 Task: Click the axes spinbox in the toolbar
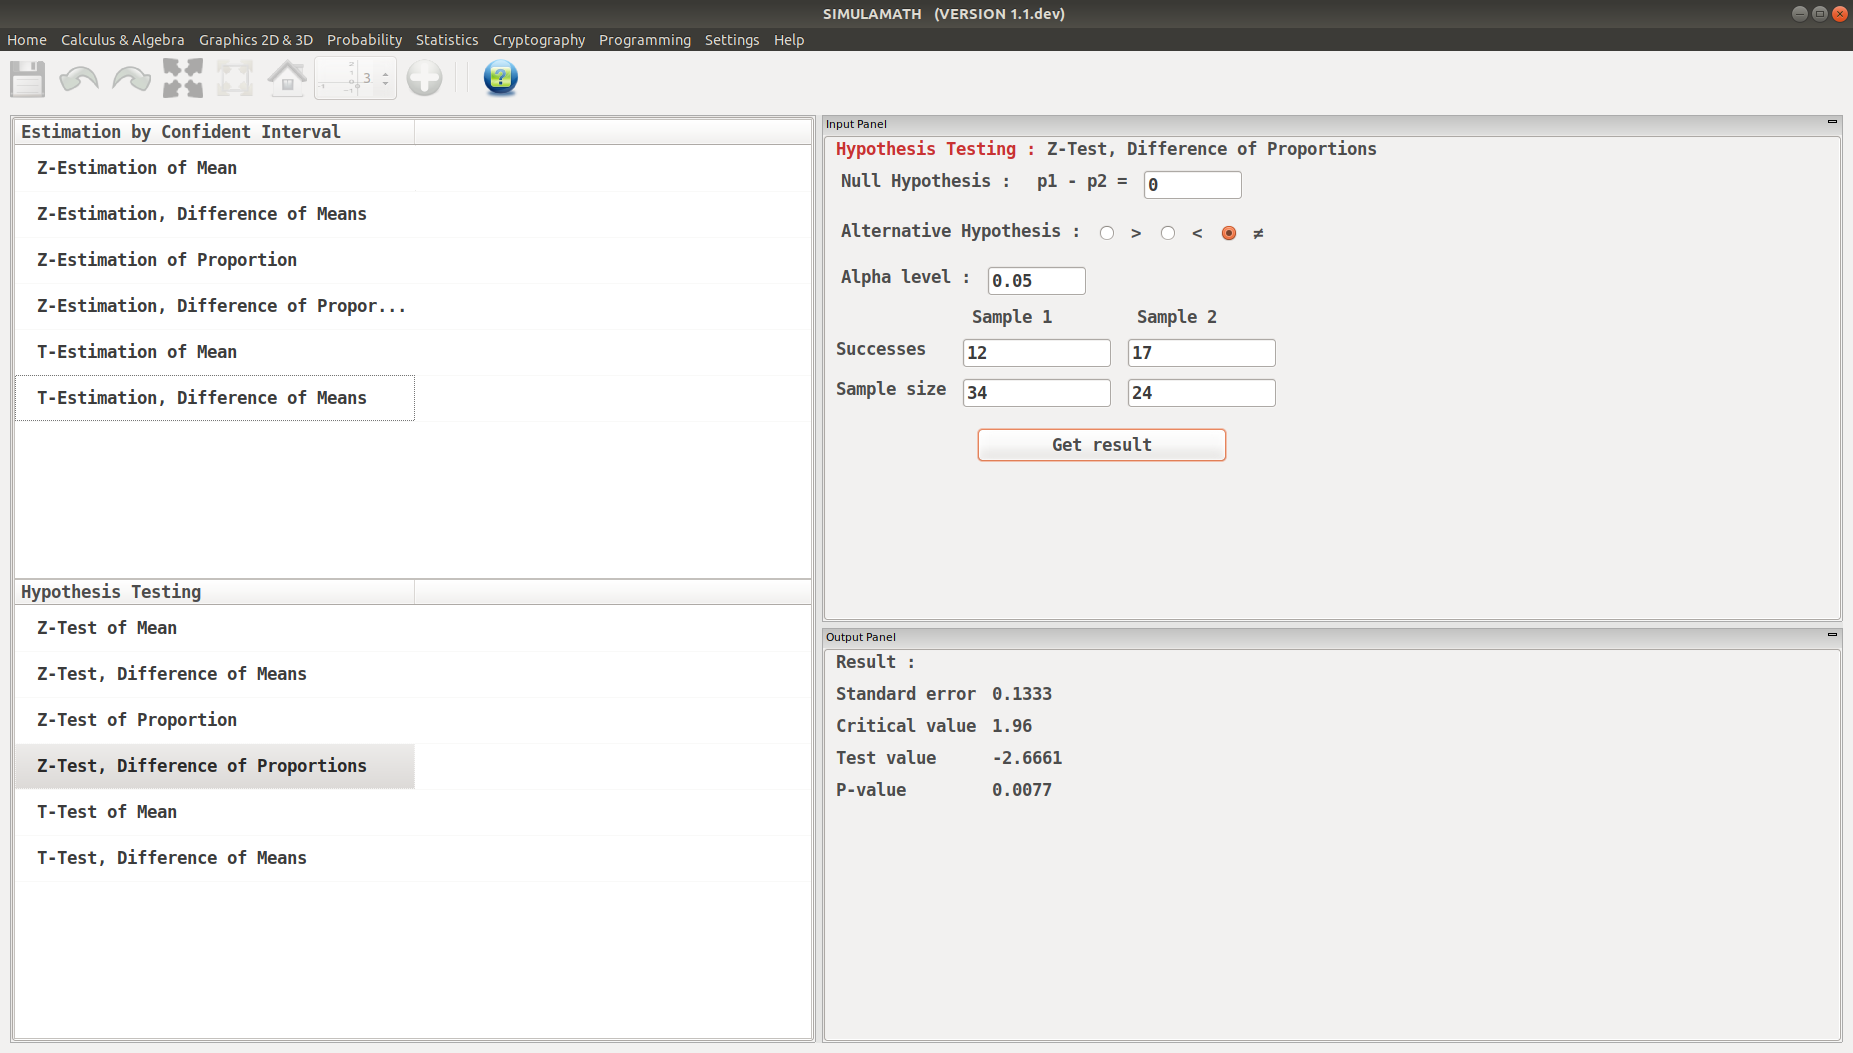(x=355, y=78)
